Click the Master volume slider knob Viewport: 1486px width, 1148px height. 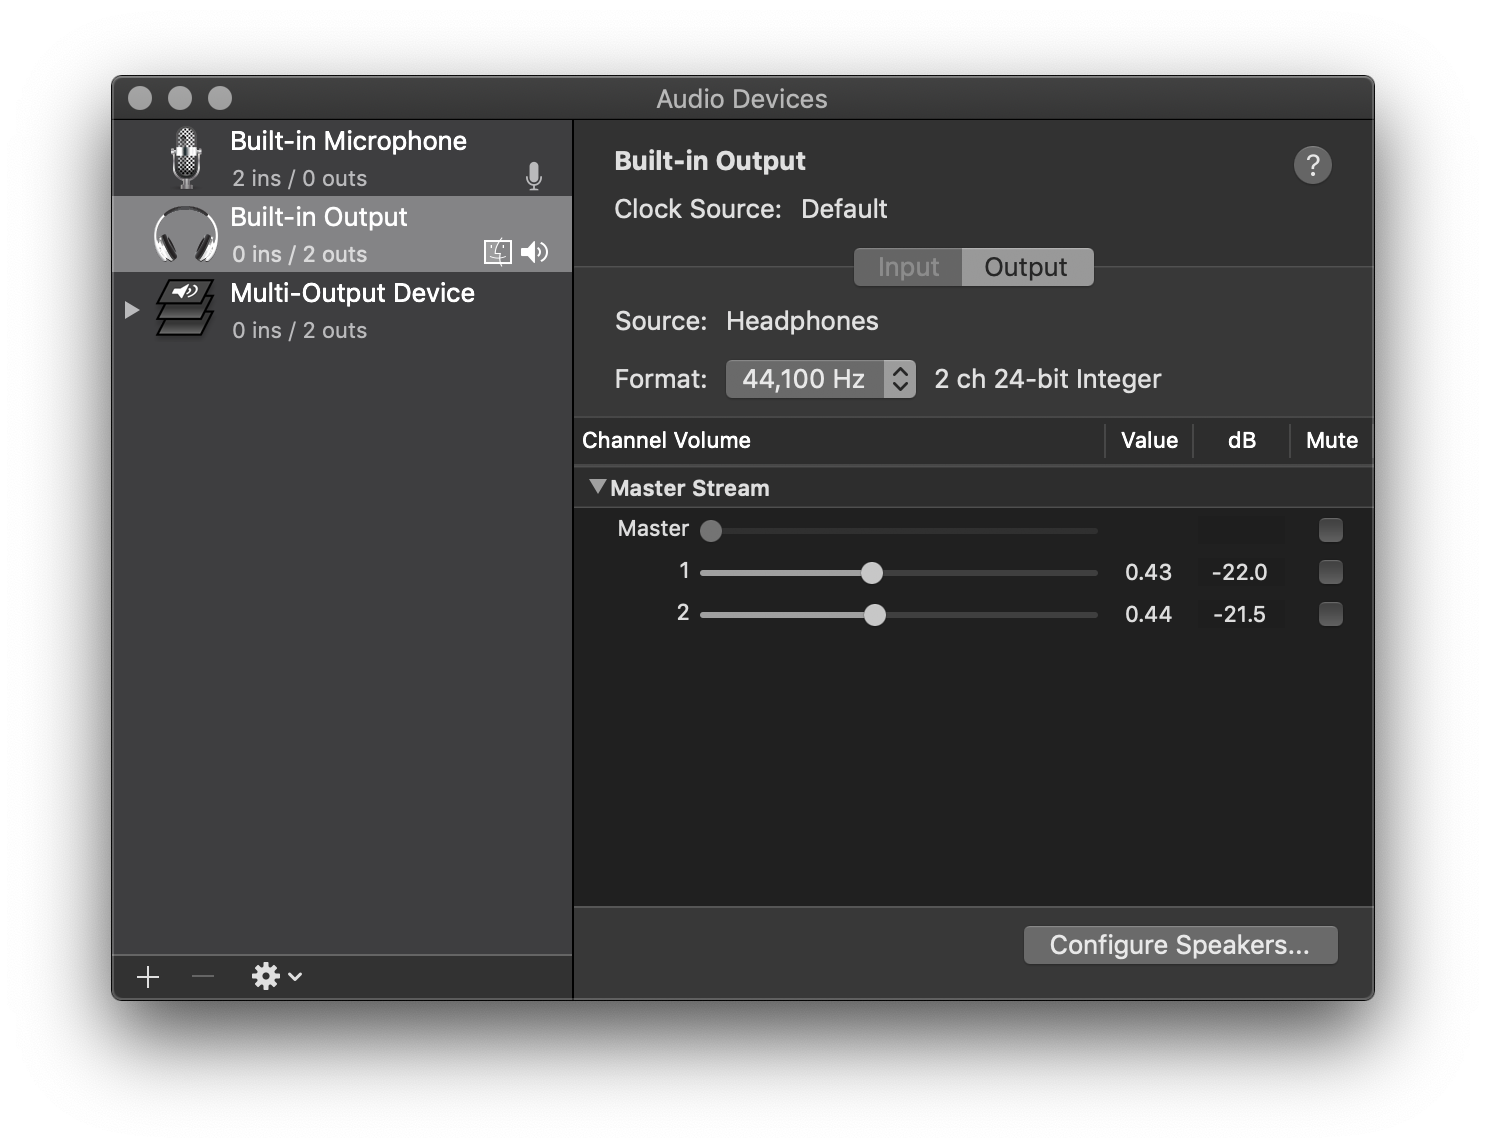[711, 531]
